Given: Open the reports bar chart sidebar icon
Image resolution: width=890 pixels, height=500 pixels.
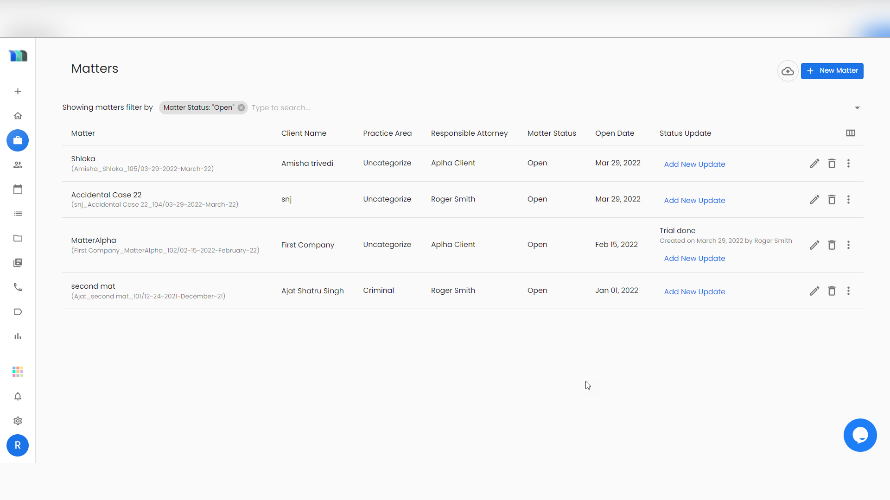Looking at the screenshot, I should tap(17, 336).
